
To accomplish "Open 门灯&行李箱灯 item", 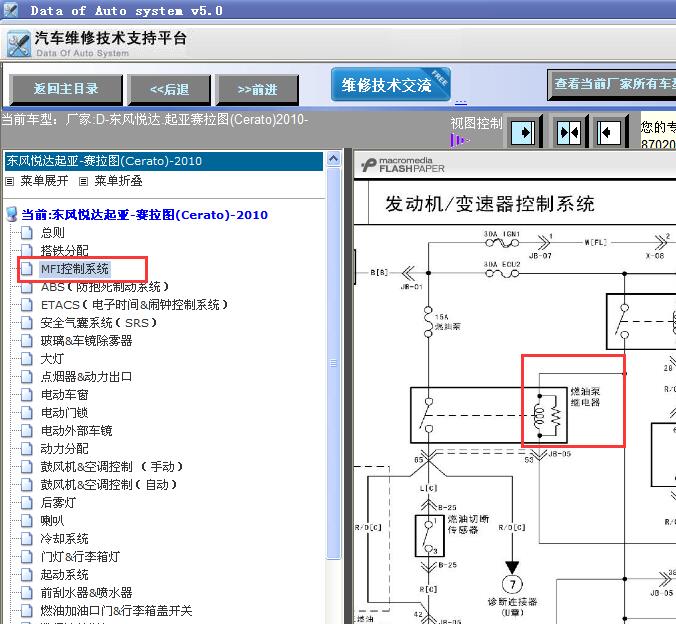I will pos(80,556).
